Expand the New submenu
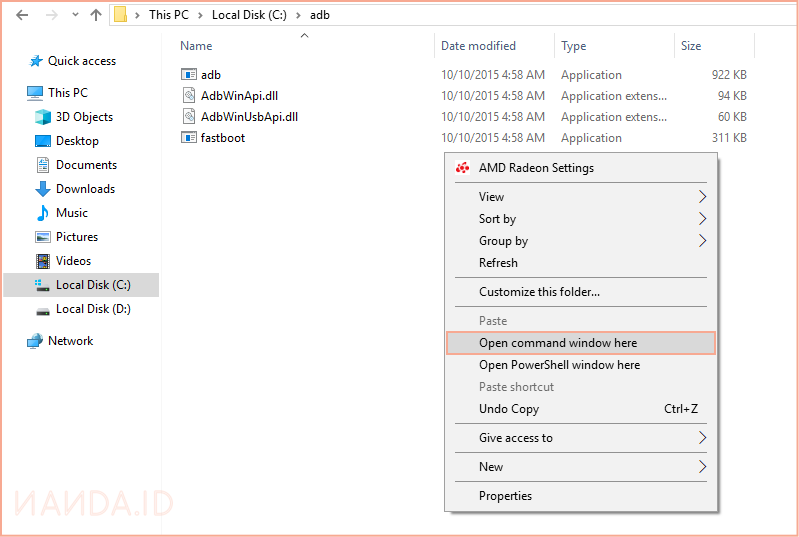 [x=702, y=467]
